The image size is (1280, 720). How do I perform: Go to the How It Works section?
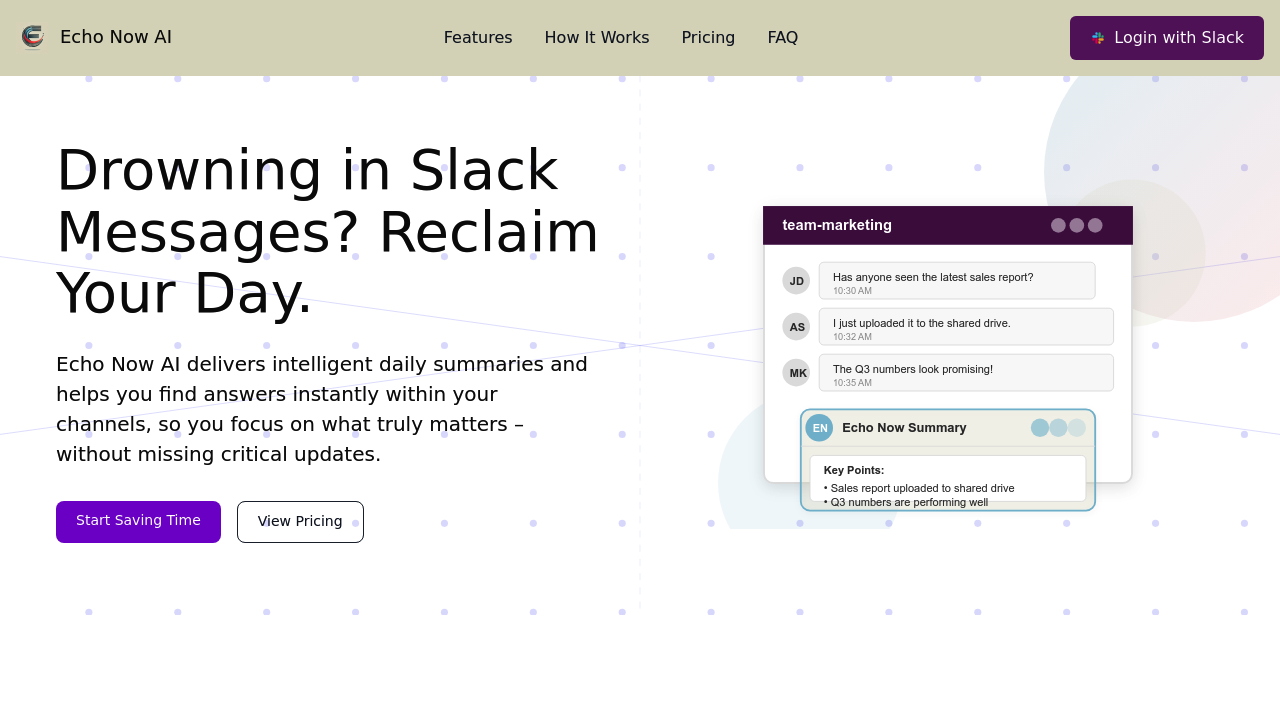pos(597,38)
